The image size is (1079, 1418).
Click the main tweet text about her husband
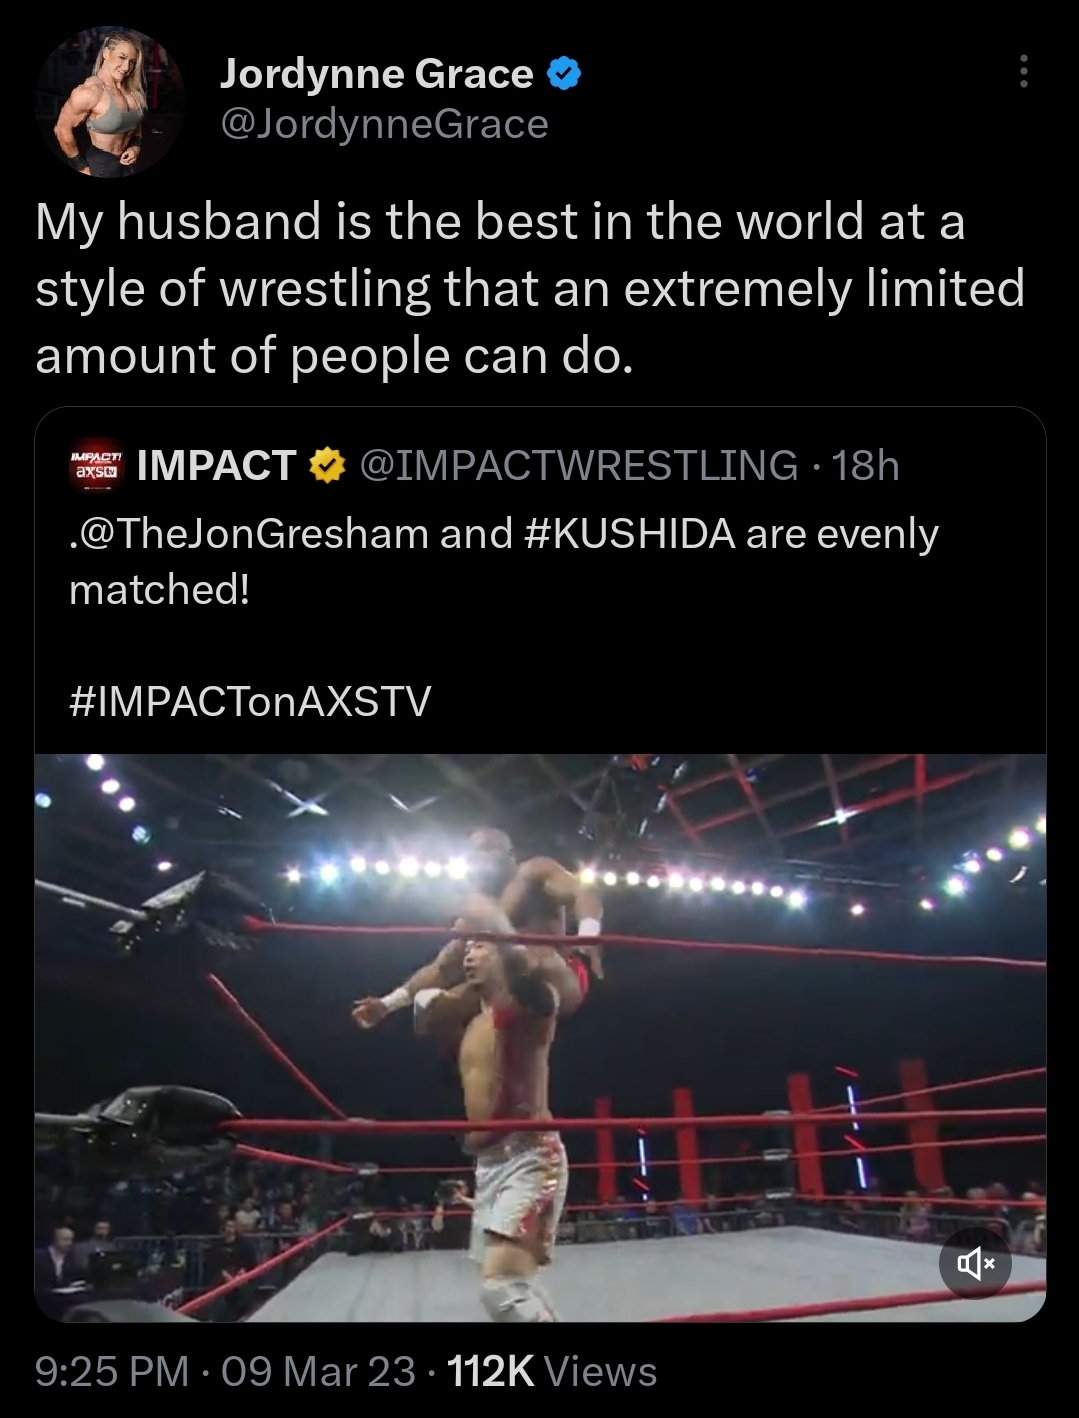[x=530, y=288]
